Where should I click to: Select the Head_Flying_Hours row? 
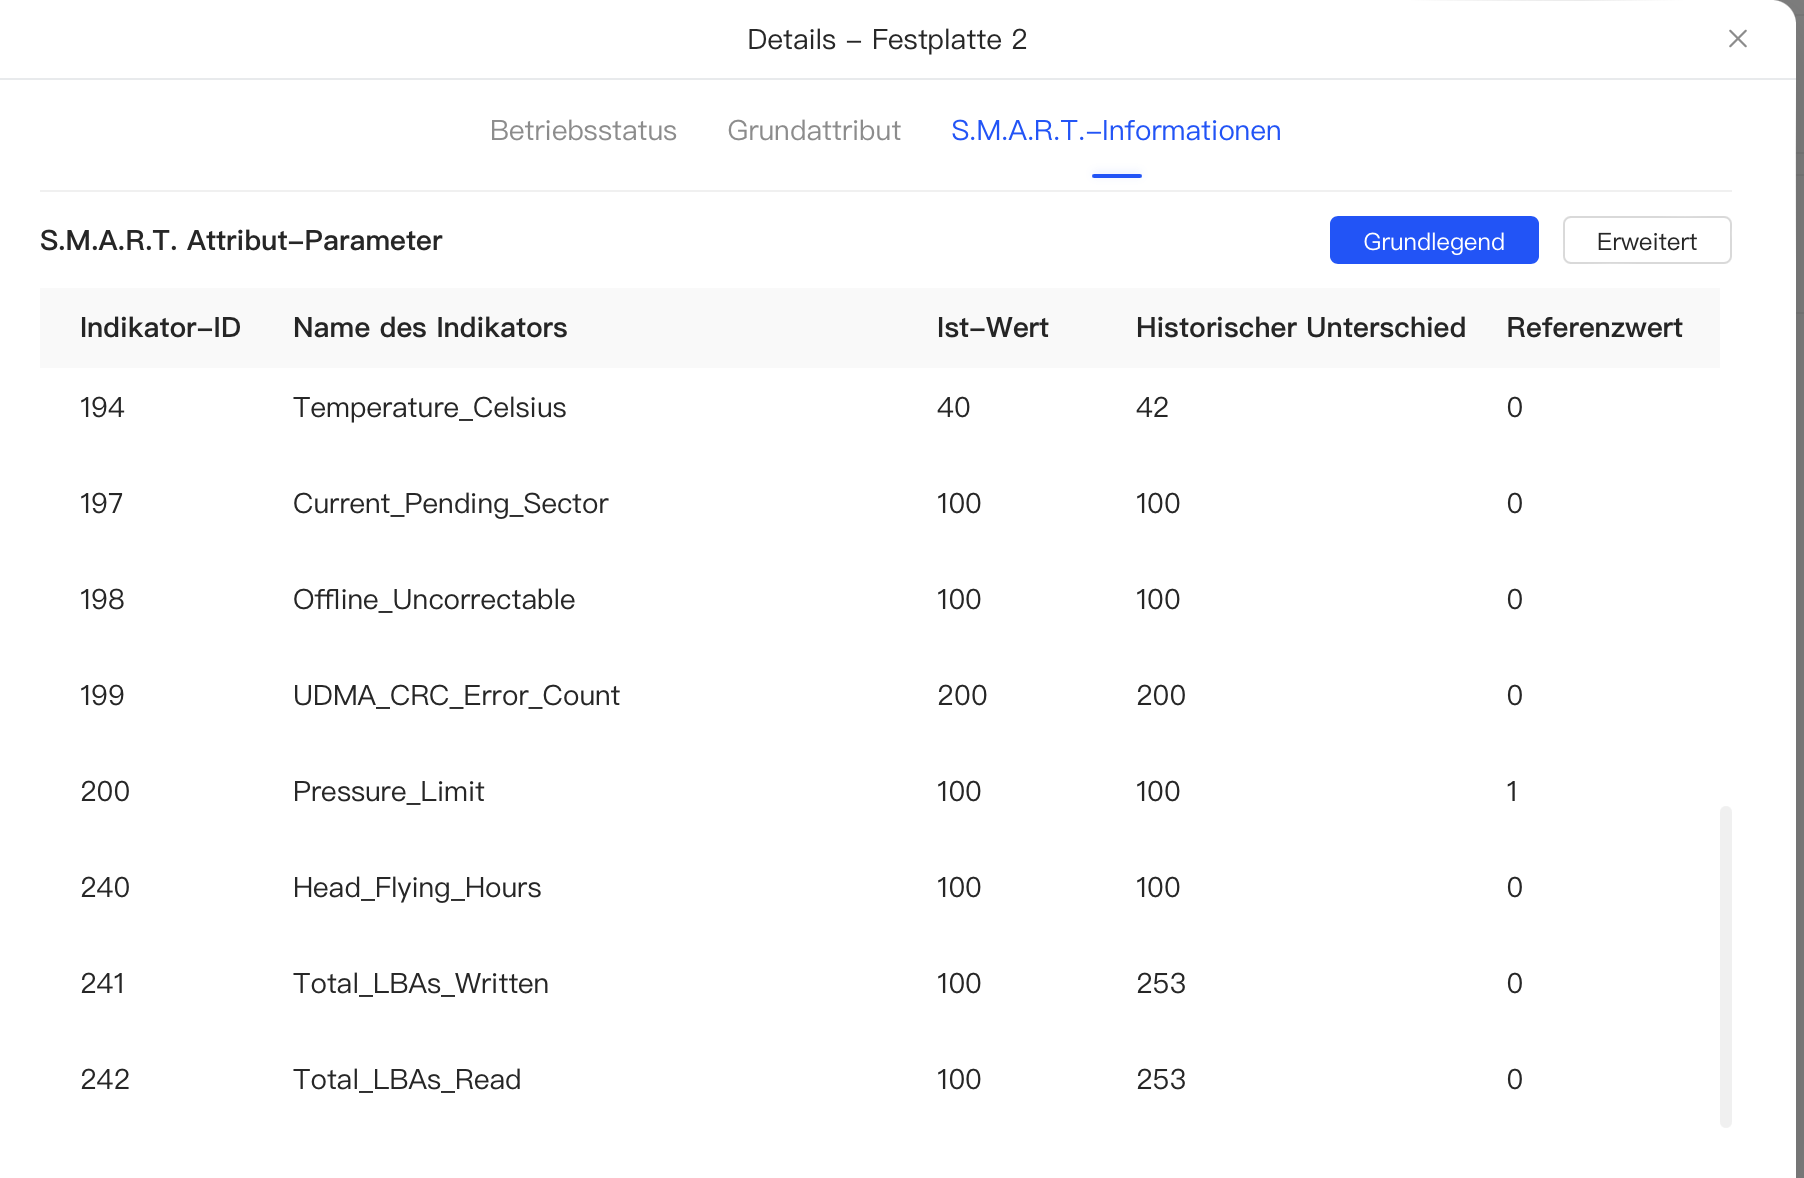coord(417,888)
